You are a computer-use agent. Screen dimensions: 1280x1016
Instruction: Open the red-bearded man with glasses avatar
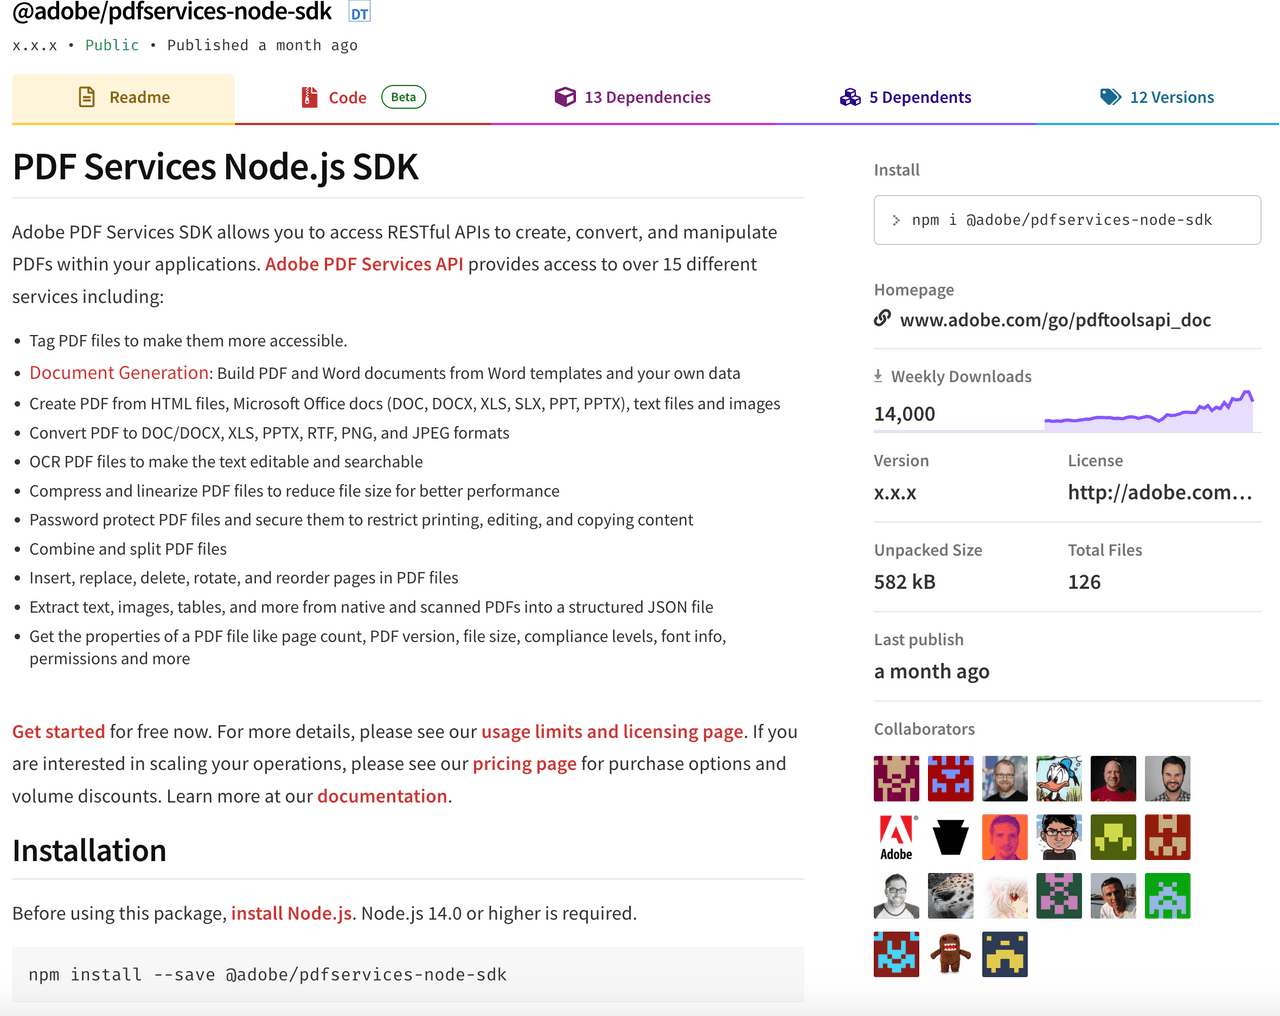tap(1005, 779)
